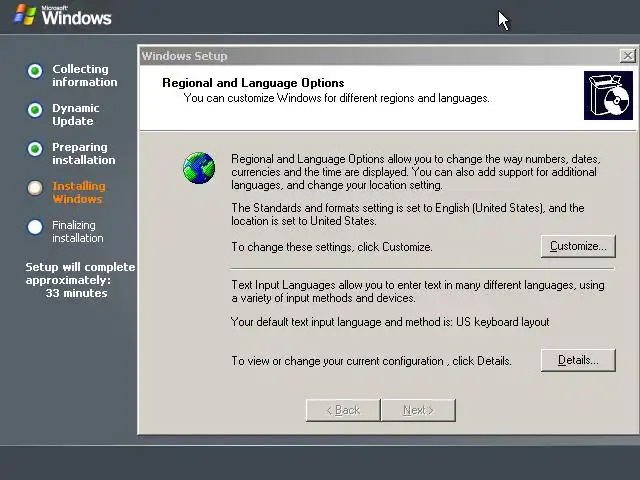The width and height of the screenshot is (640, 480).
Task: Click the orange 'Installing Windows' label
Action: tap(79, 193)
